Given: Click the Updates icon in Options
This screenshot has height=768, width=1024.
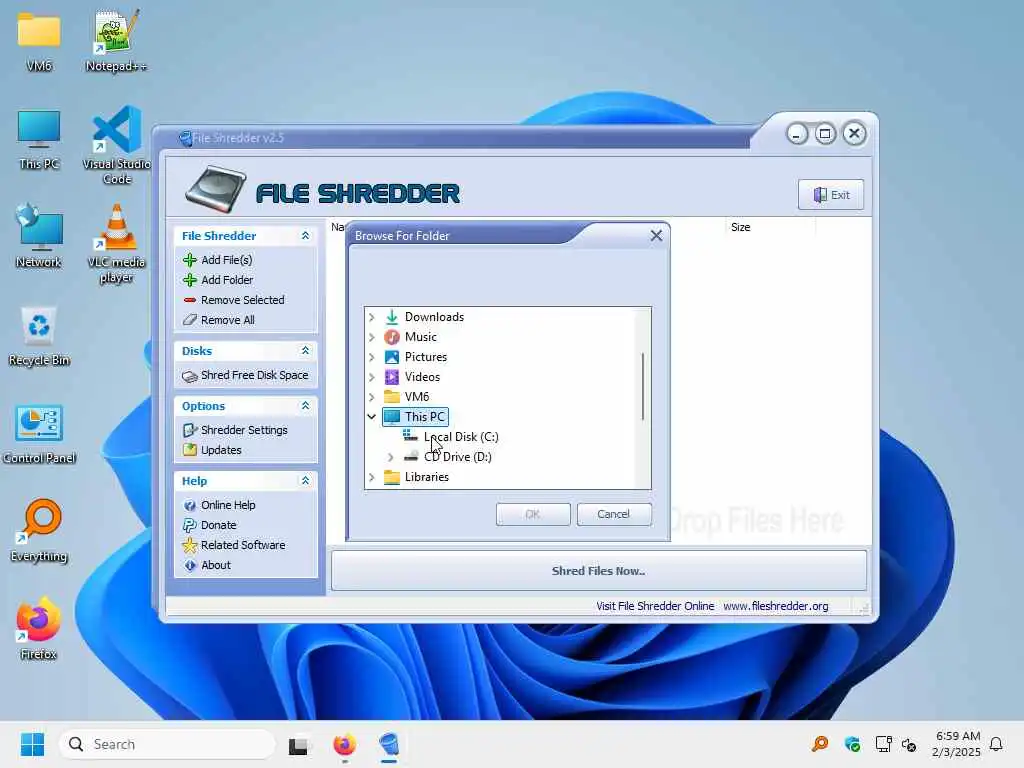Looking at the screenshot, I should 190,450.
